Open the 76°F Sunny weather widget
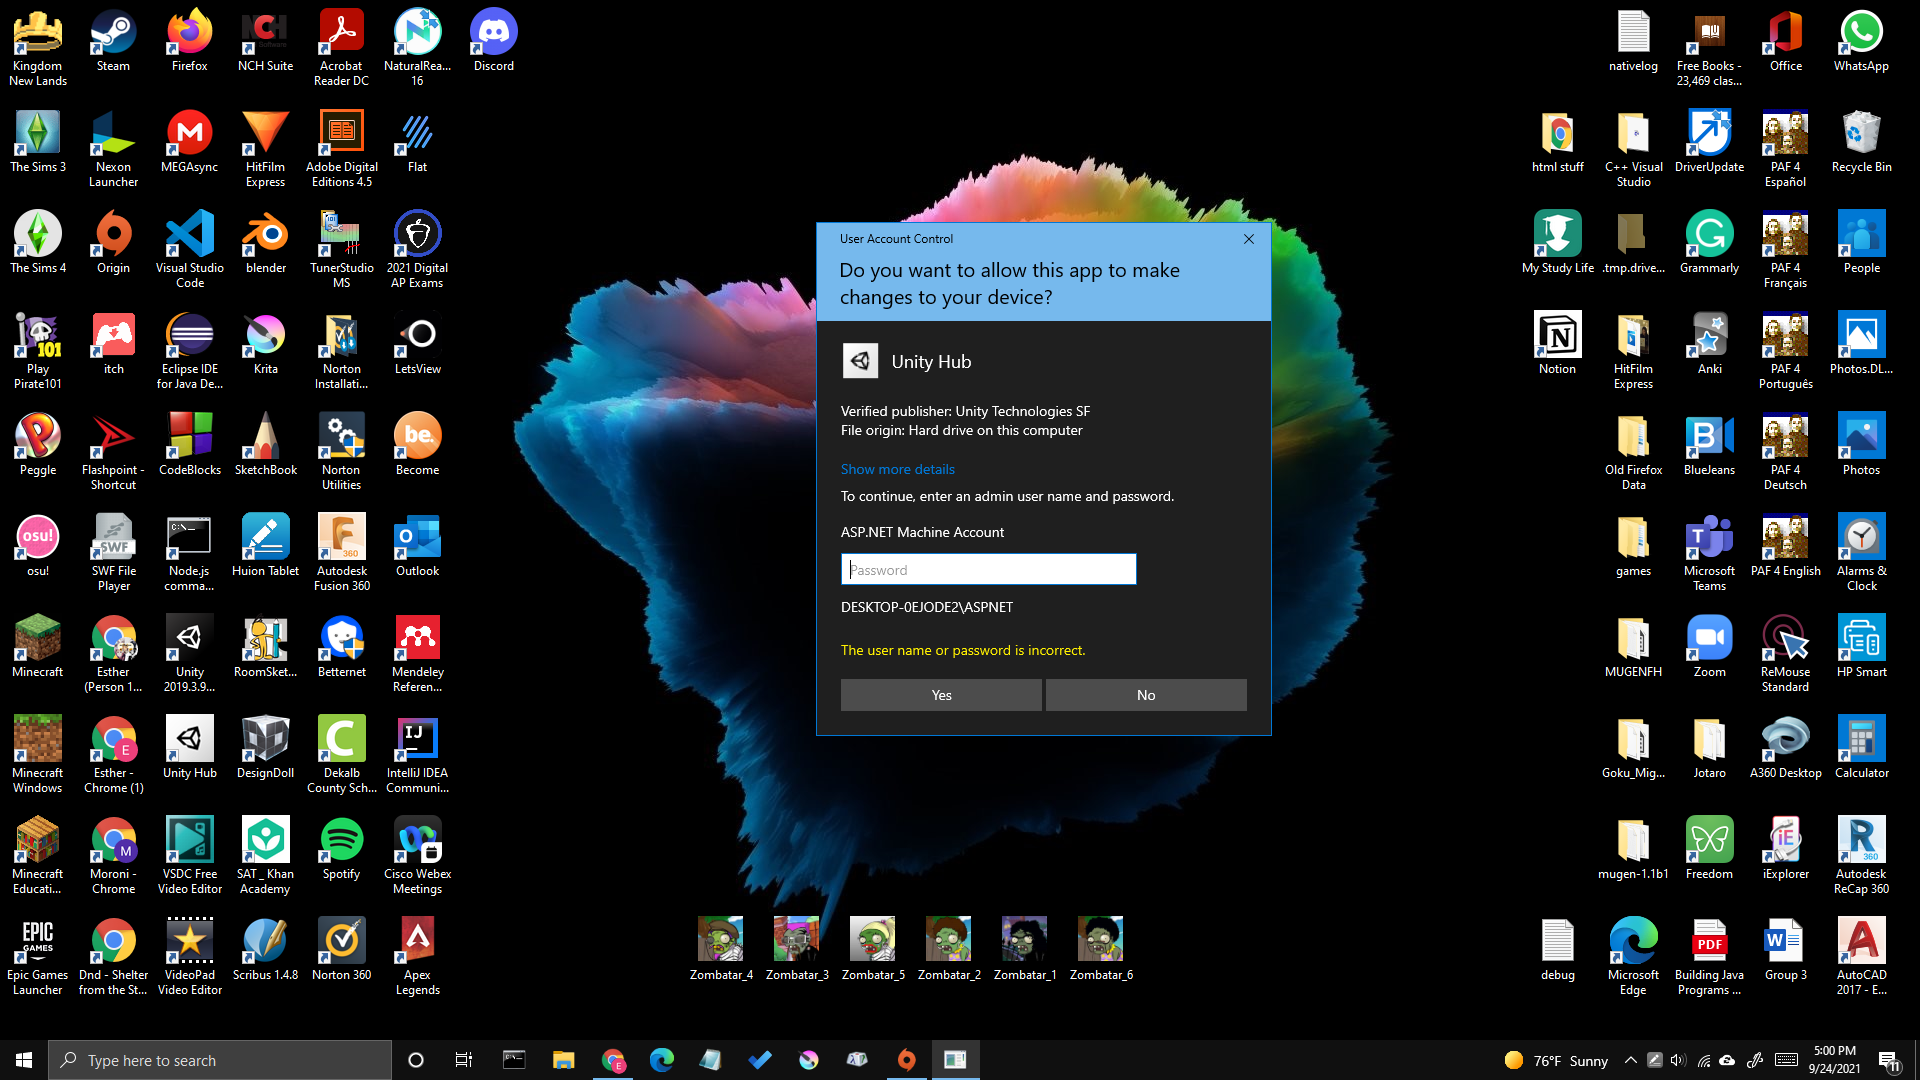 point(1556,1060)
